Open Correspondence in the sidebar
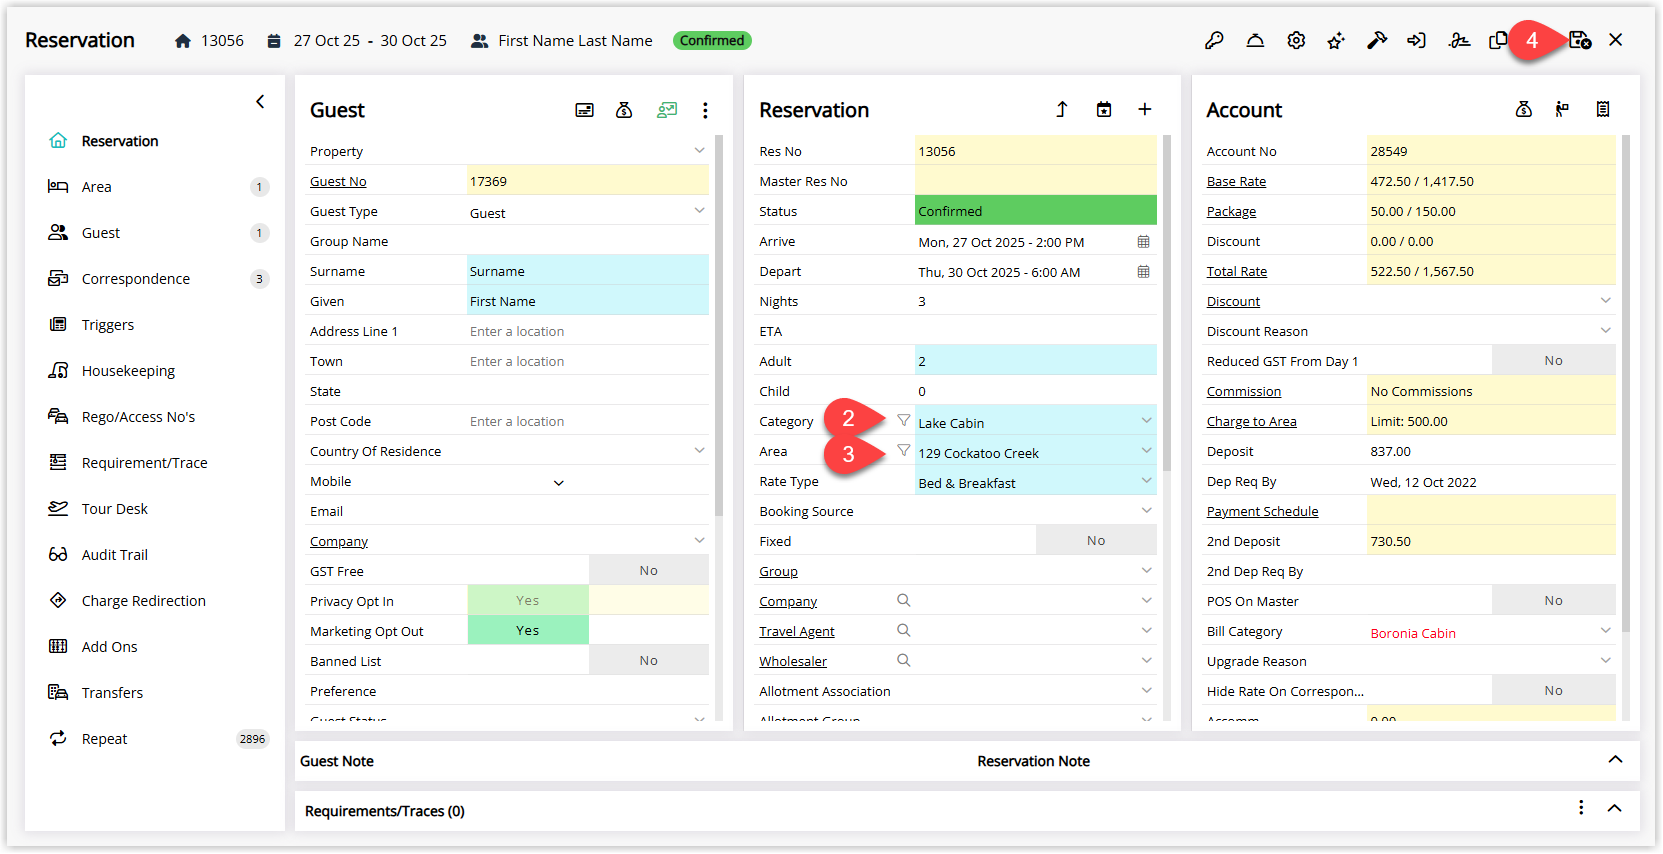1663x854 pixels. (157, 279)
